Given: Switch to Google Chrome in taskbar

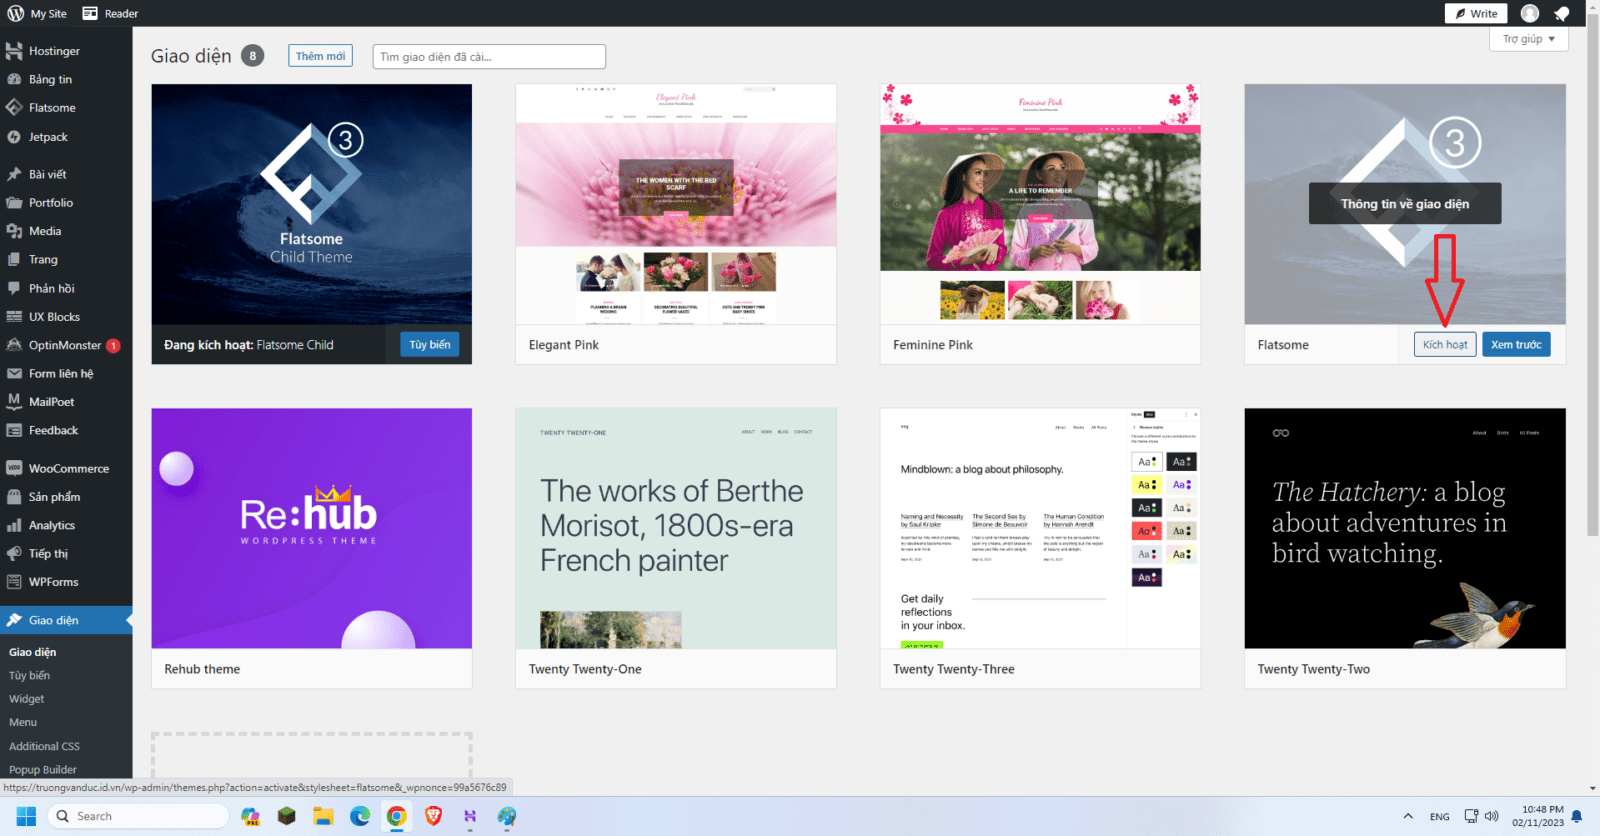Looking at the screenshot, I should 397,816.
